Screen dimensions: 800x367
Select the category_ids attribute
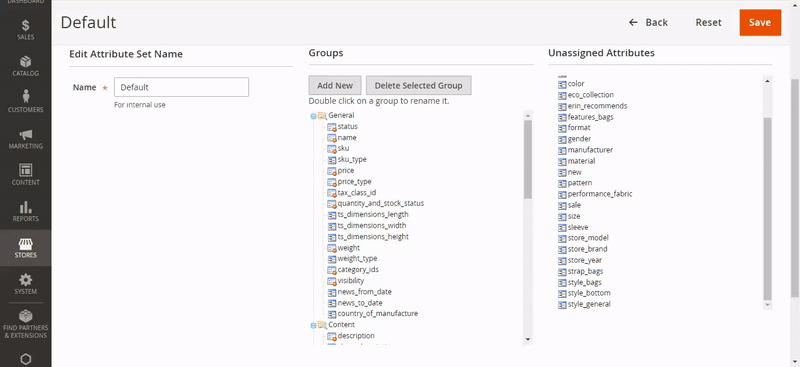click(358, 270)
